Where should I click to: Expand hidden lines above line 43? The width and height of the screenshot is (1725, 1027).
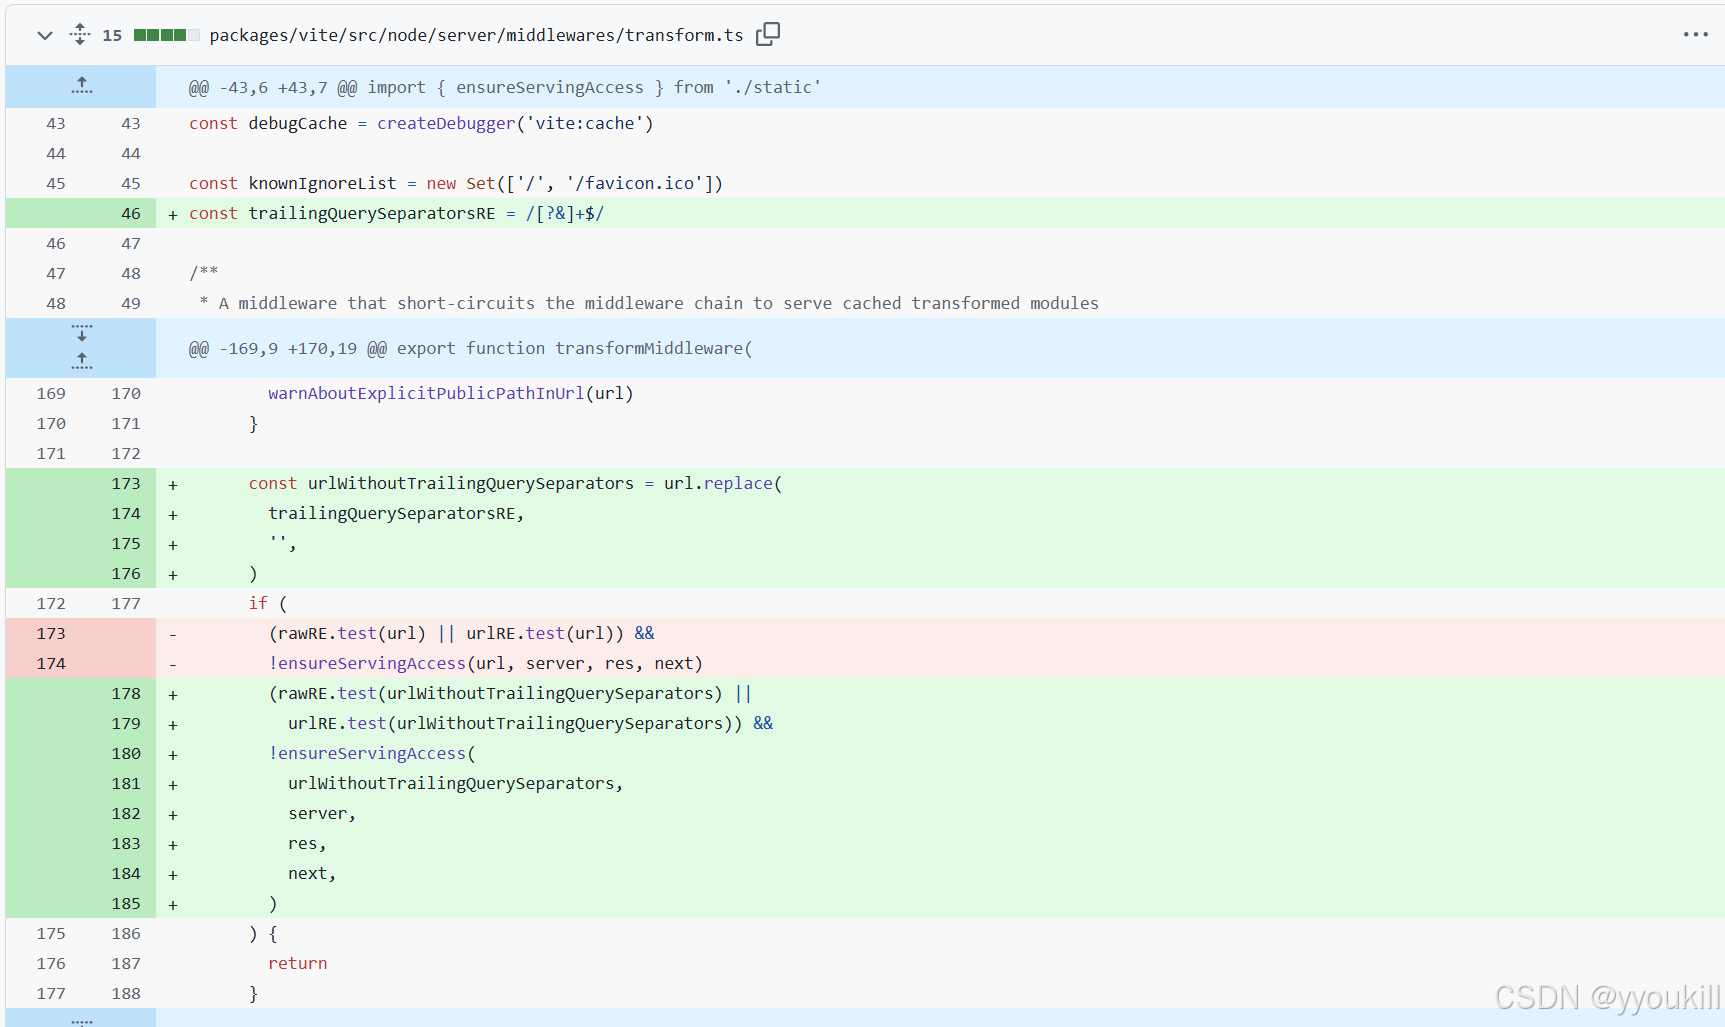[x=82, y=86]
